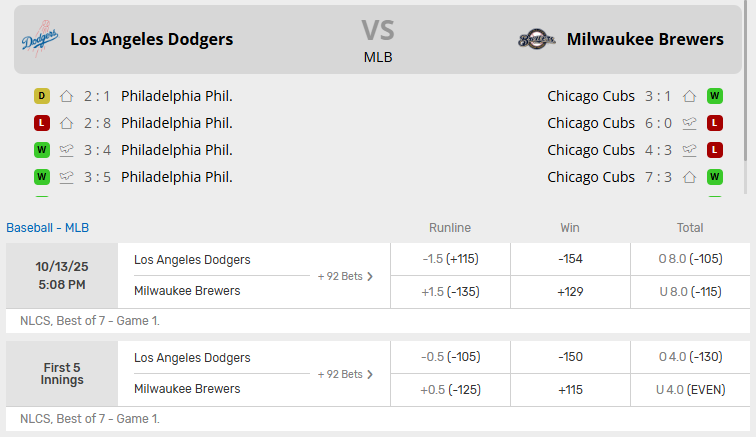Click the green W badge on Cubs 7:3 row
The width and height of the screenshot is (756, 437).
(x=715, y=177)
